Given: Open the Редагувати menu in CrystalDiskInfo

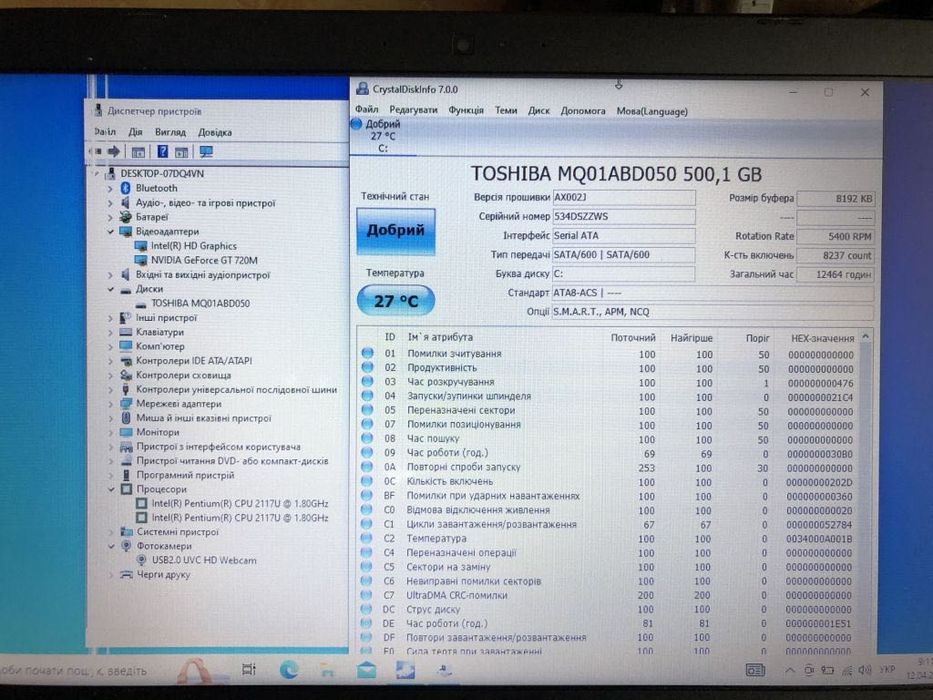Looking at the screenshot, I should [x=413, y=110].
